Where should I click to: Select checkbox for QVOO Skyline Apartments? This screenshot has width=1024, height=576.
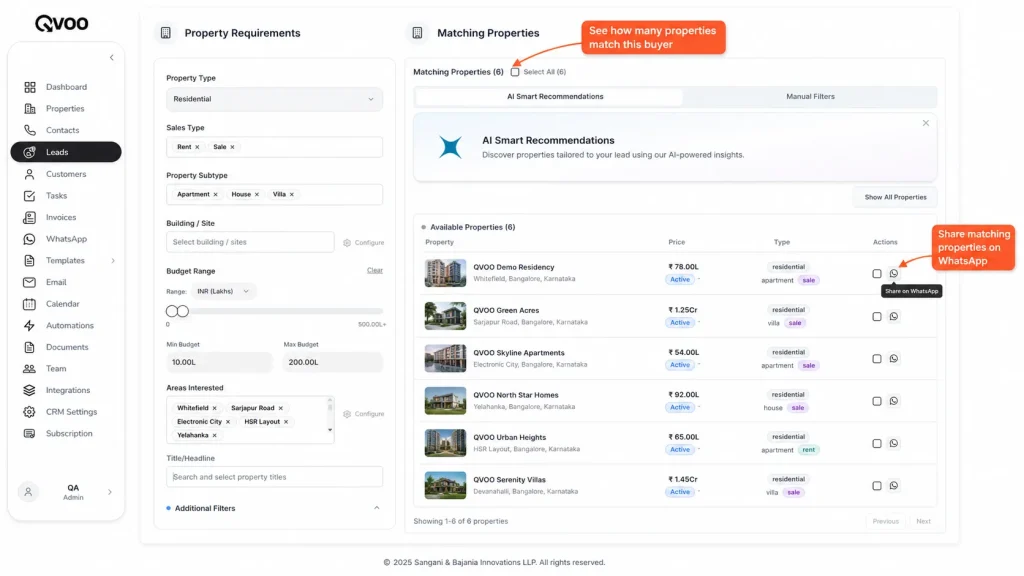pyautogui.click(x=877, y=359)
